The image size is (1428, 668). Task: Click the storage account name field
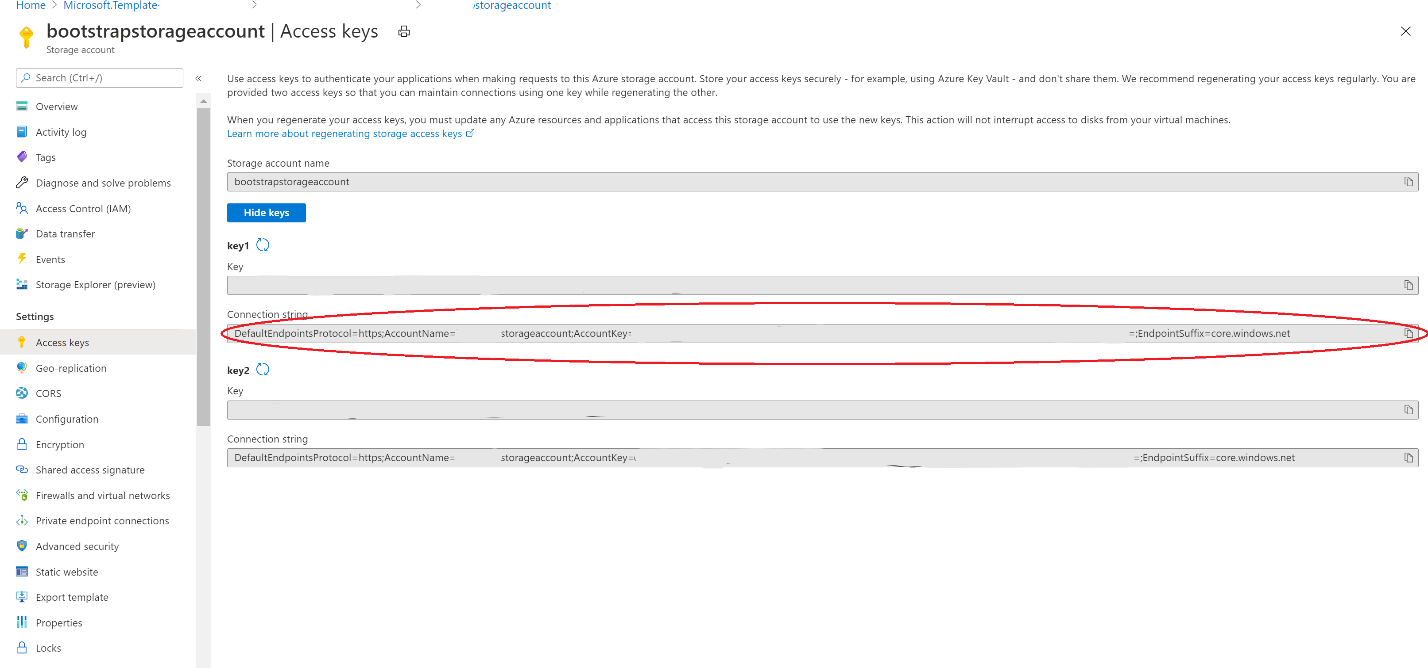click(822, 182)
